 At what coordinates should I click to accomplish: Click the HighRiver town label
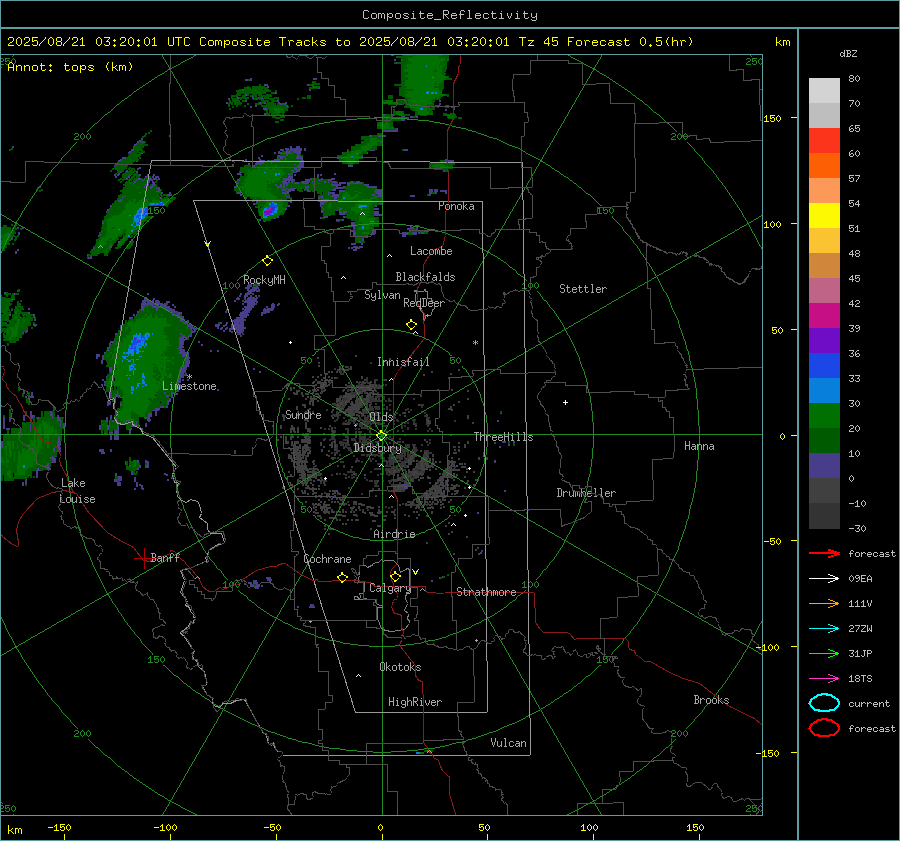pos(415,702)
